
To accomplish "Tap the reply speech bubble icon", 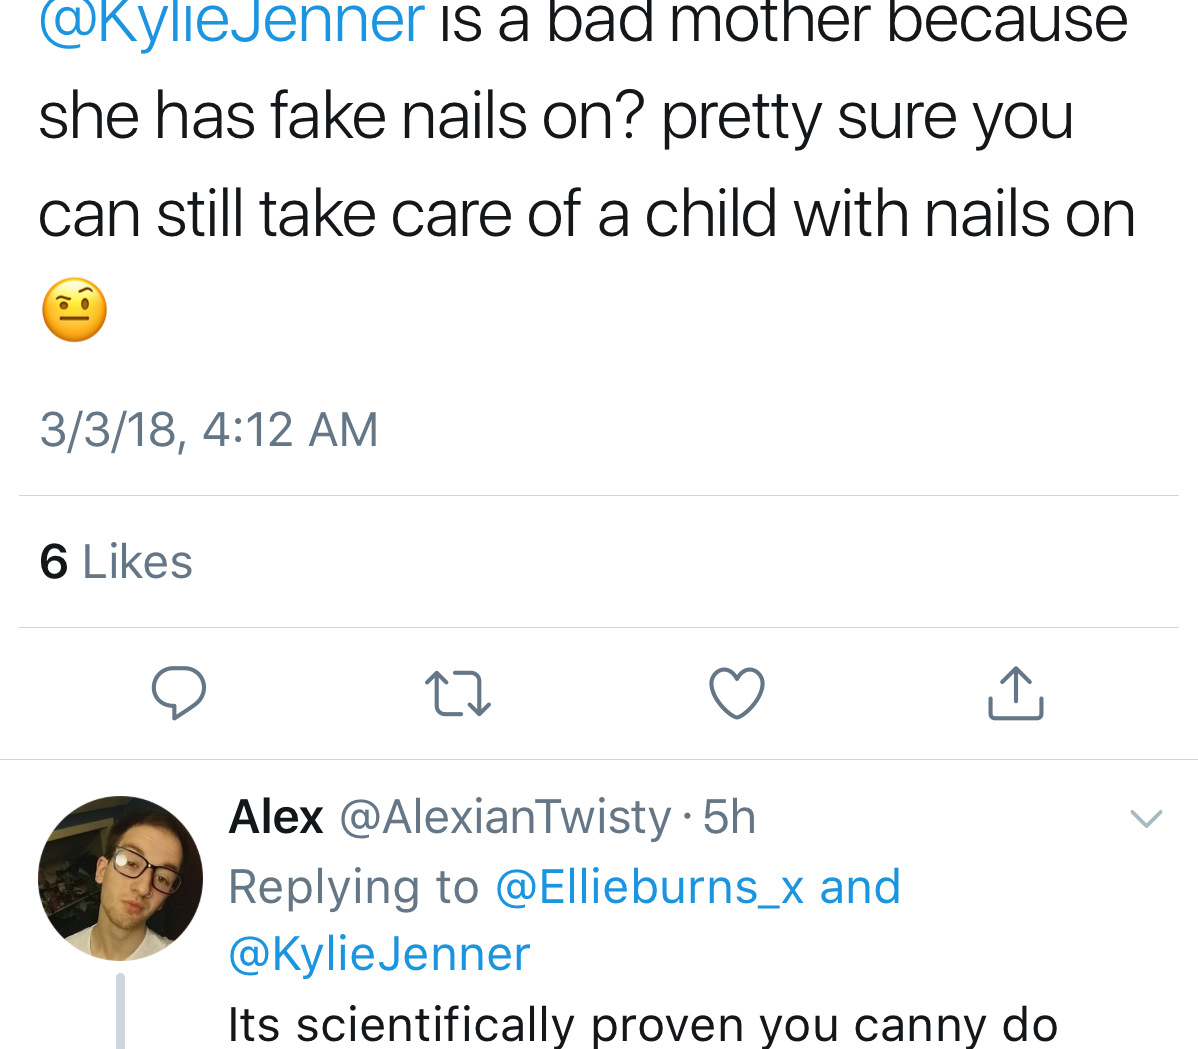I will 179,692.
